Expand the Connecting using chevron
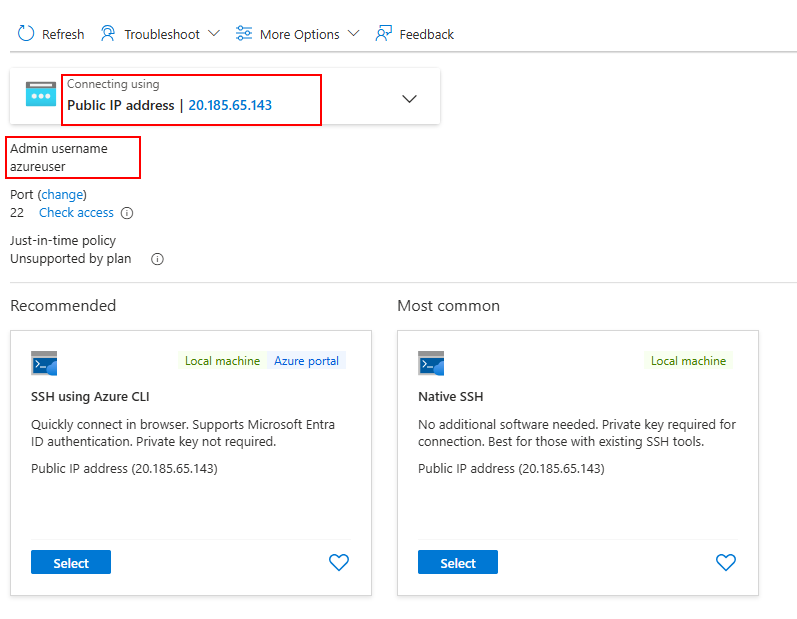This screenshot has height=619, width=797. point(409,99)
